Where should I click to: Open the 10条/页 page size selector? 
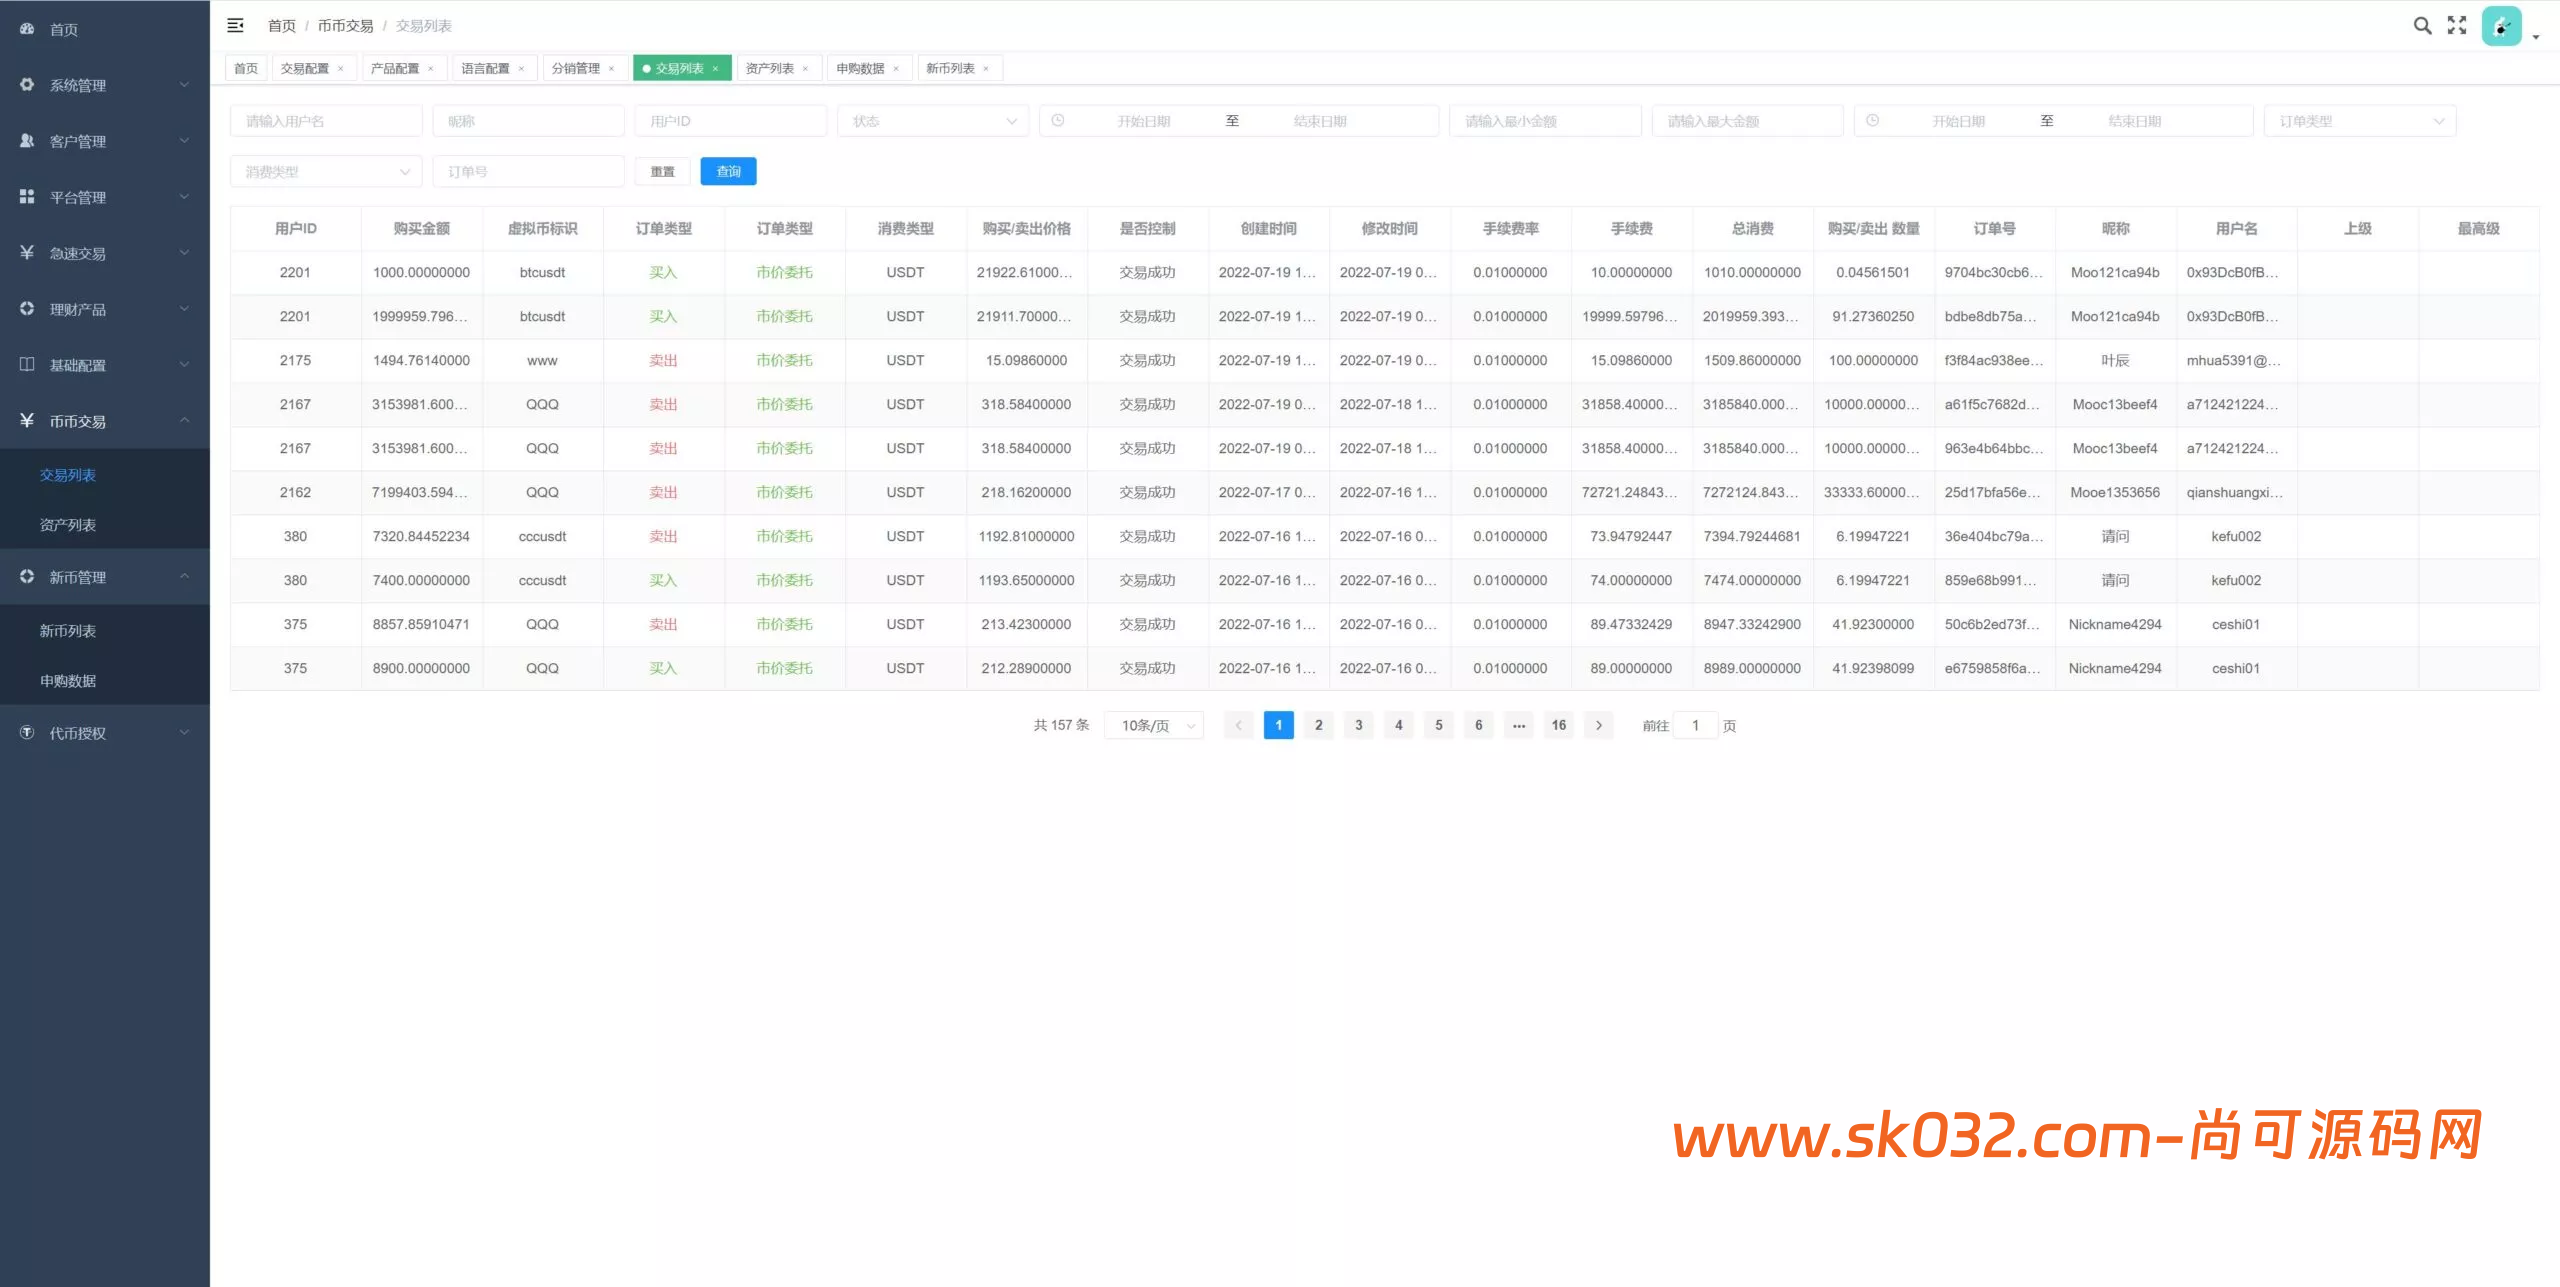[x=1154, y=726]
